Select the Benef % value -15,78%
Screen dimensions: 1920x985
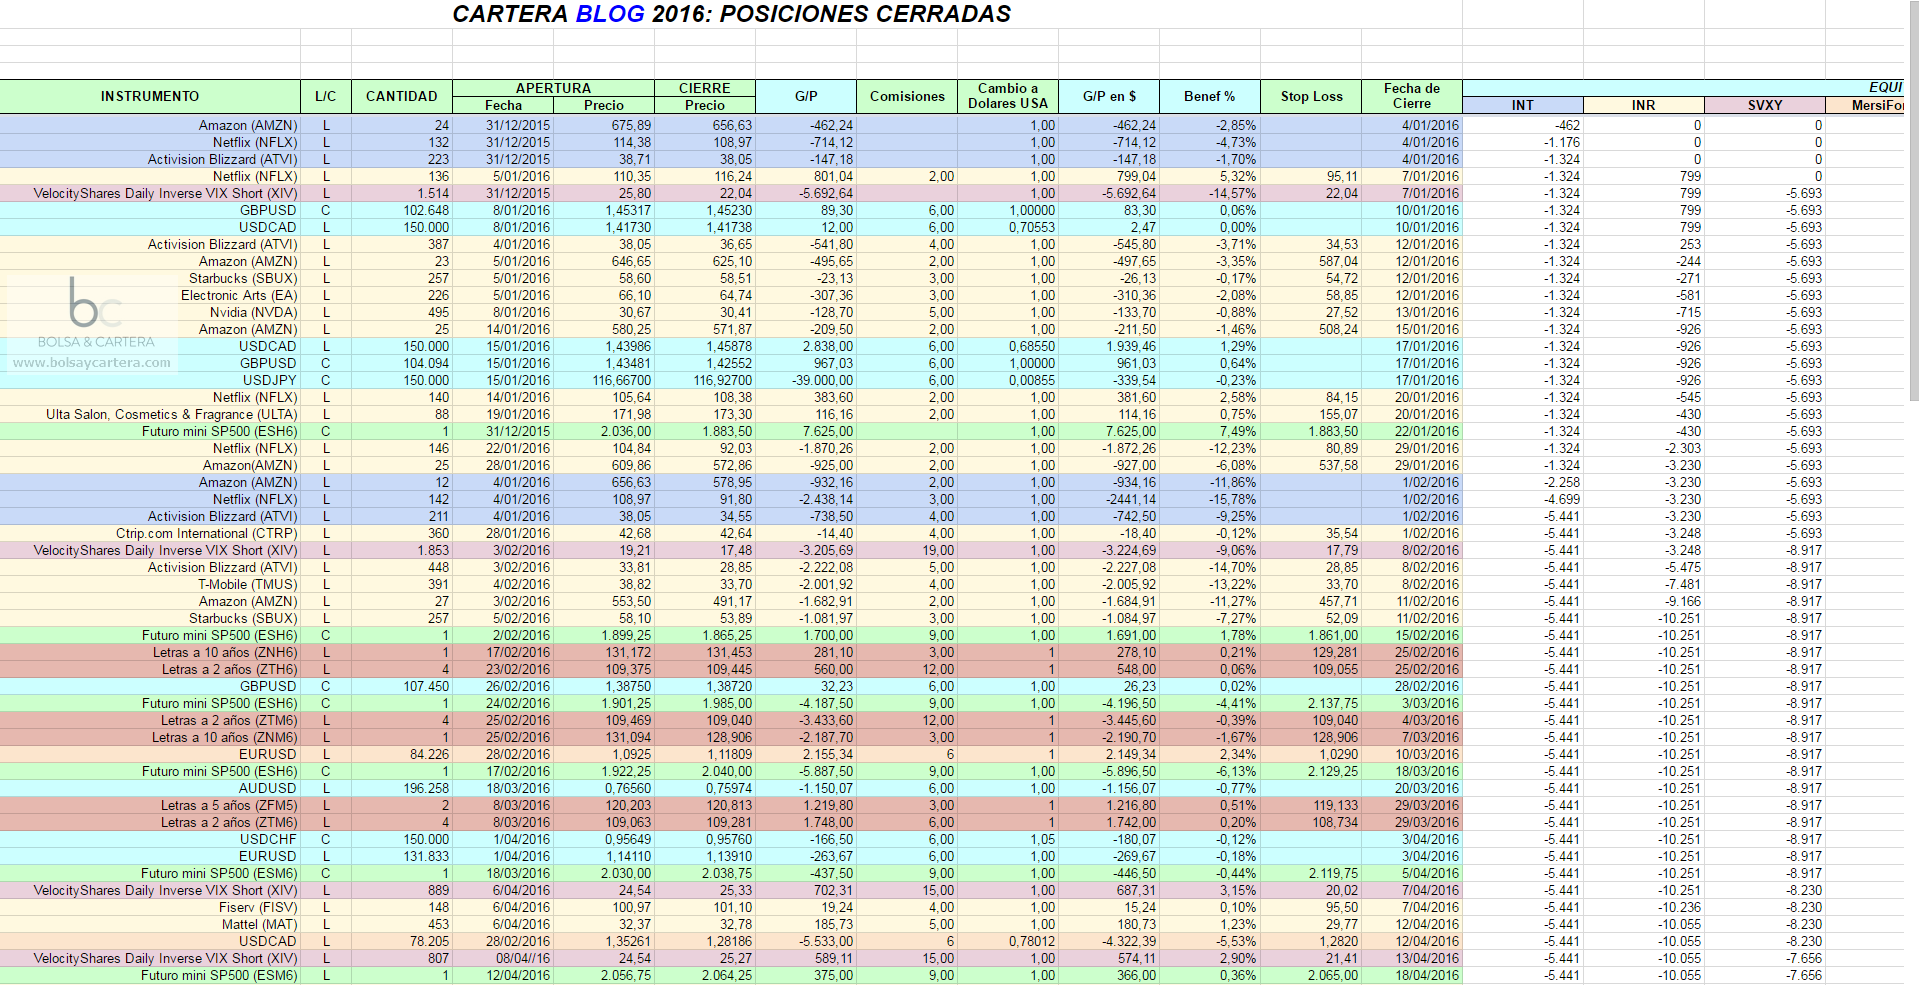(x=1210, y=499)
